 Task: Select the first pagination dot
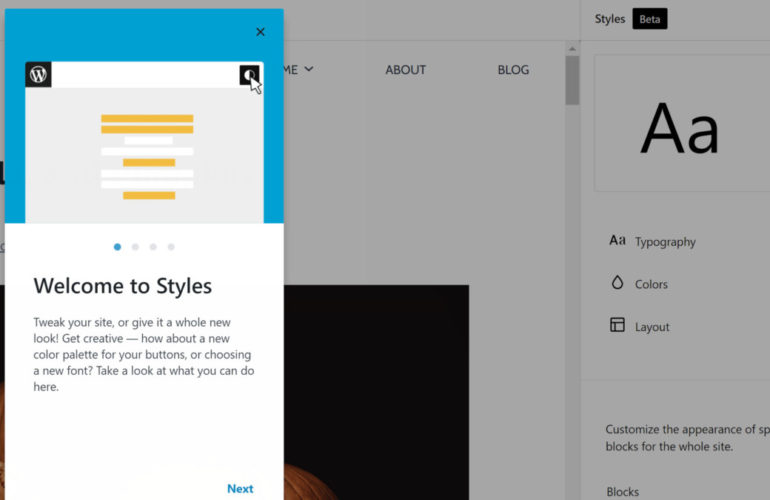(117, 246)
